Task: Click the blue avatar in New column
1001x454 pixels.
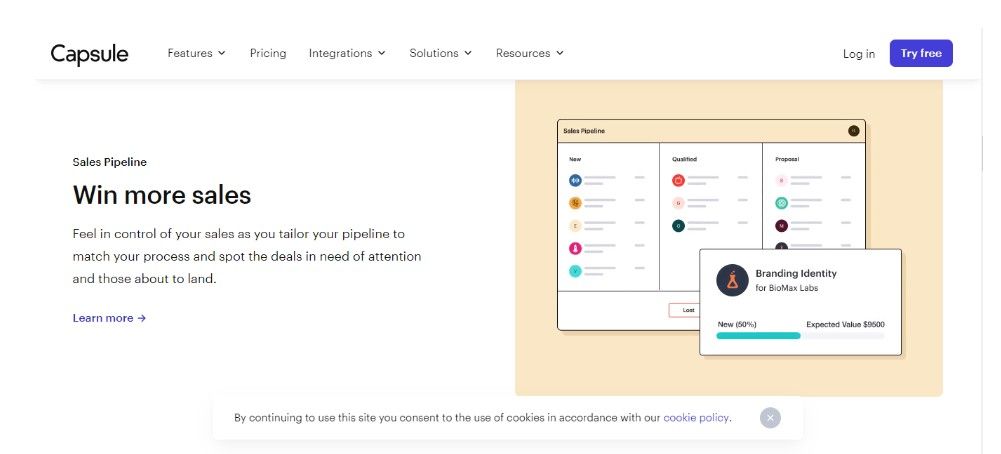Action: [575, 181]
